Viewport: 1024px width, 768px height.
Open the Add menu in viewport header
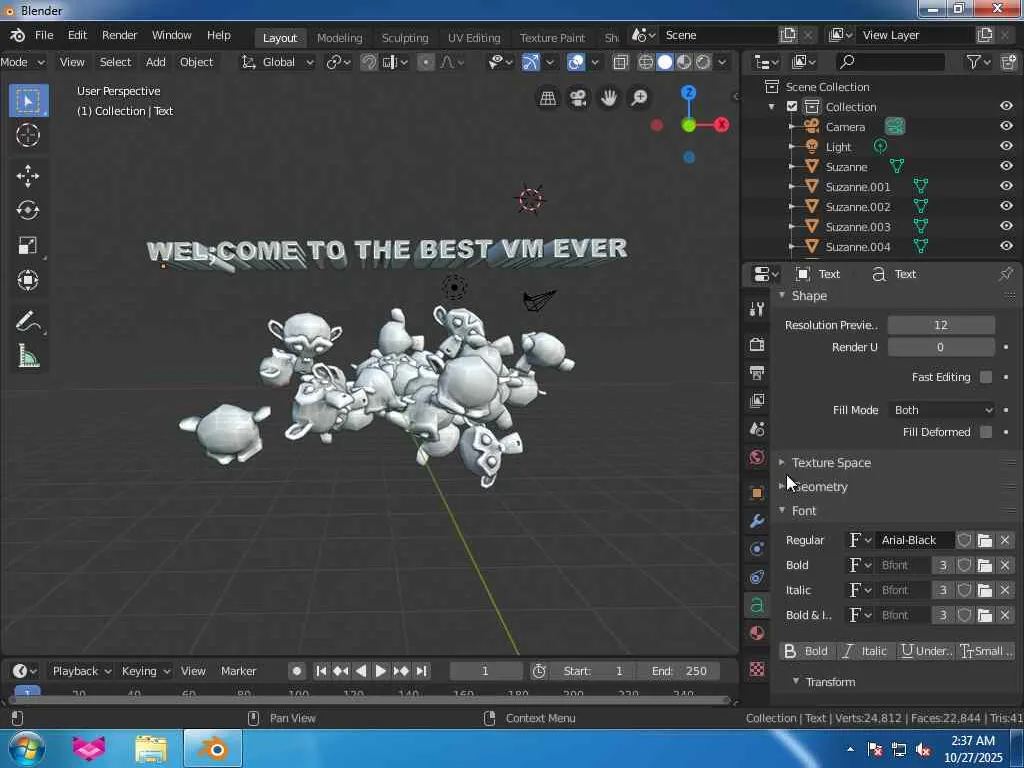[x=155, y=62]
